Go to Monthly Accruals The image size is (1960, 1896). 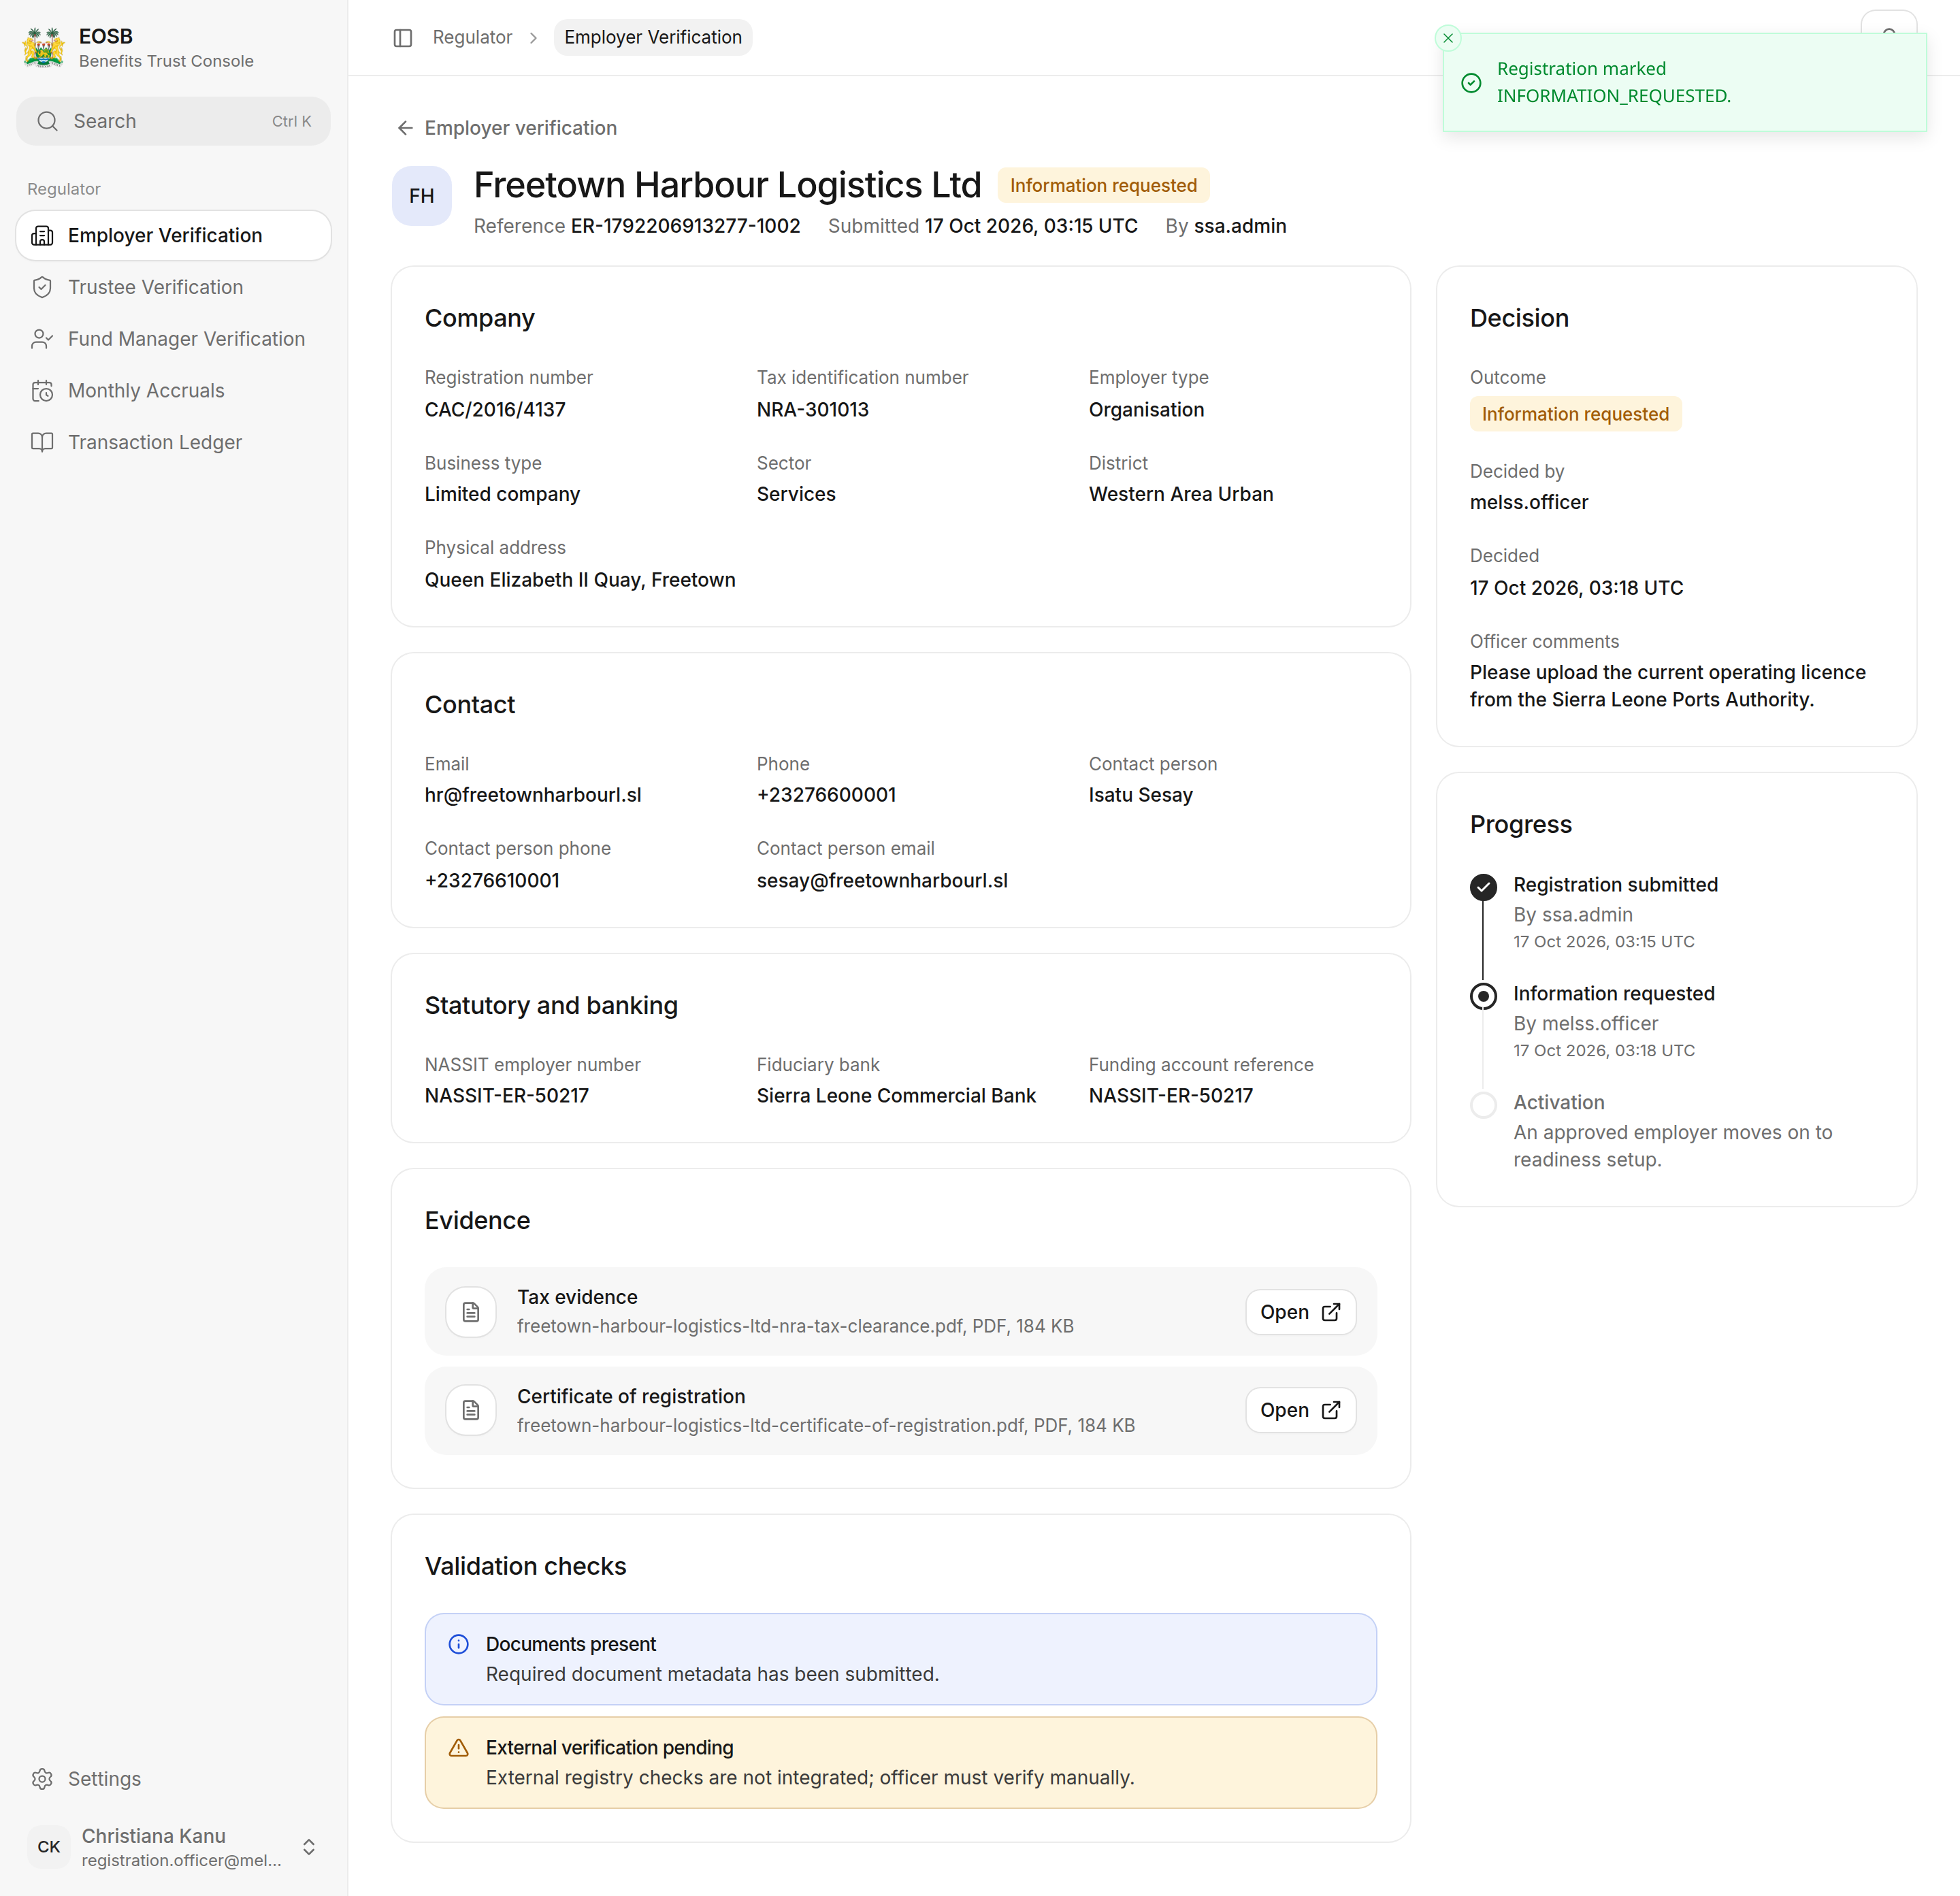pos(173,391)
